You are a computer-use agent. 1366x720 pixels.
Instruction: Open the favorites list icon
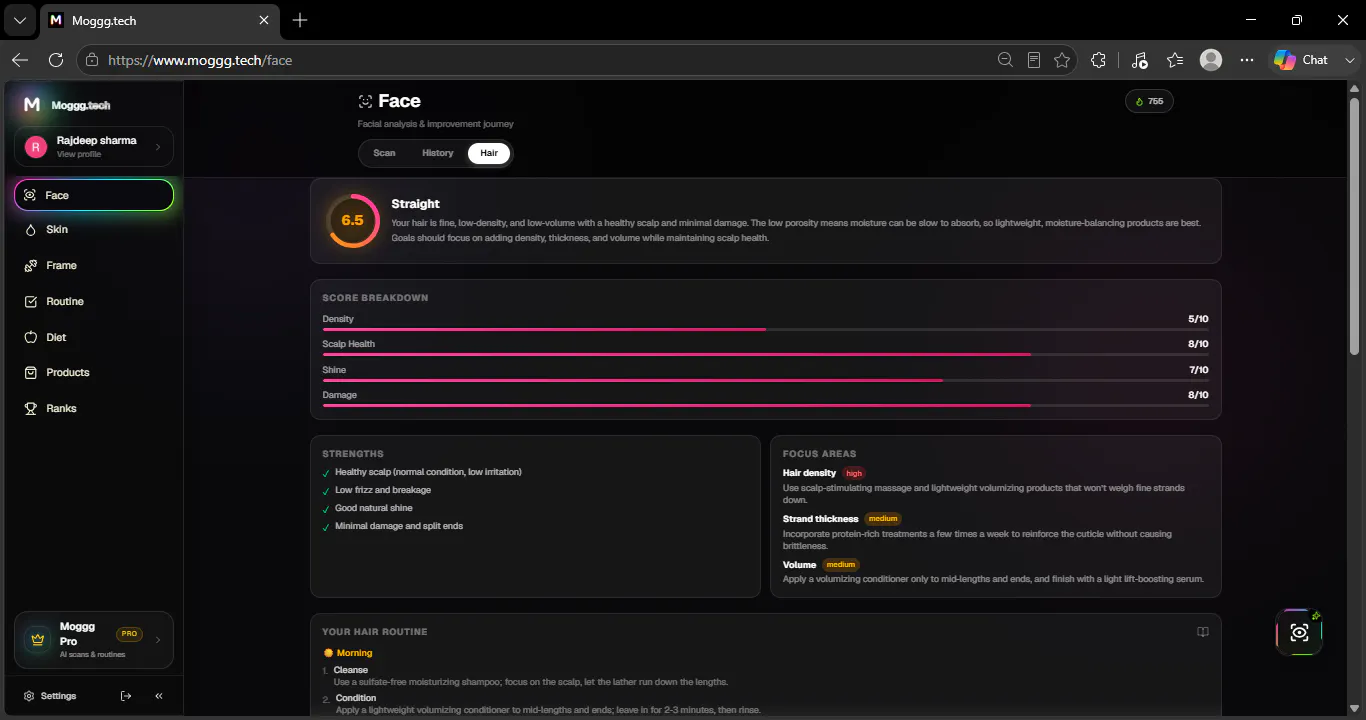[1175, 60]
